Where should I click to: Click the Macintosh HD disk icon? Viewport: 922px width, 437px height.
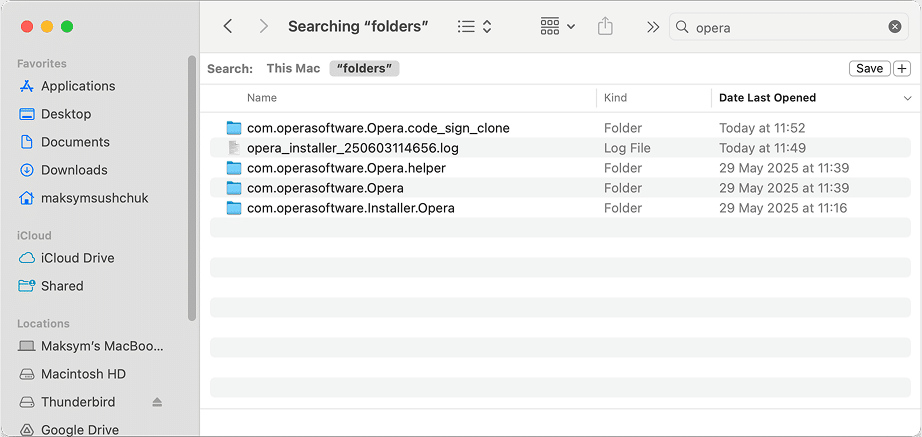(26, 374)
